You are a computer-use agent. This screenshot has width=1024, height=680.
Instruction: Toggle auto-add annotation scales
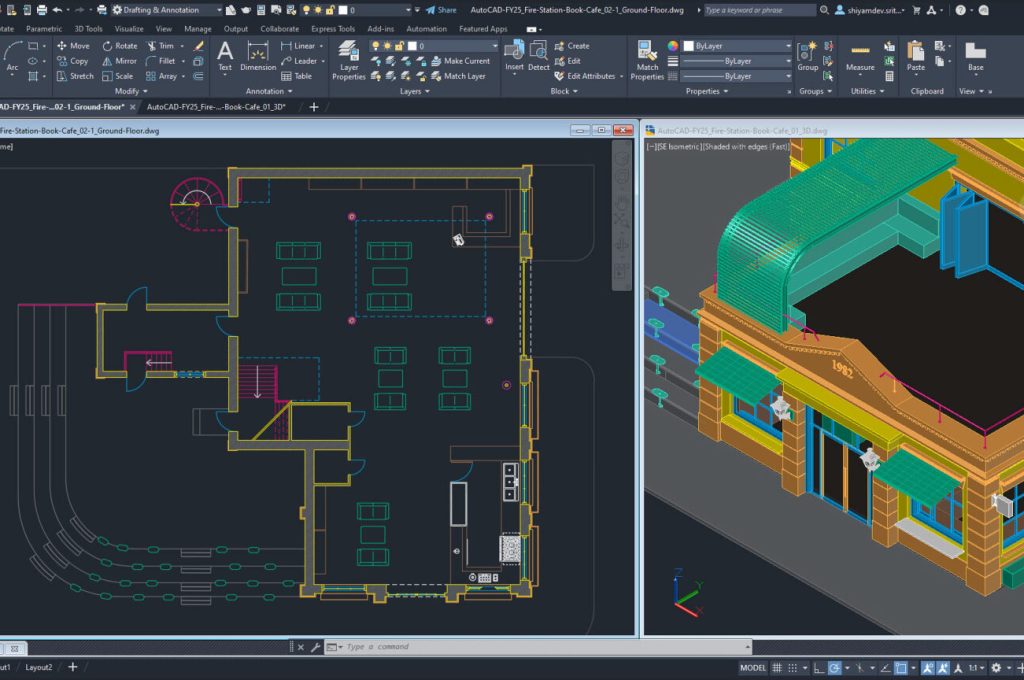[x=943, y=668]
